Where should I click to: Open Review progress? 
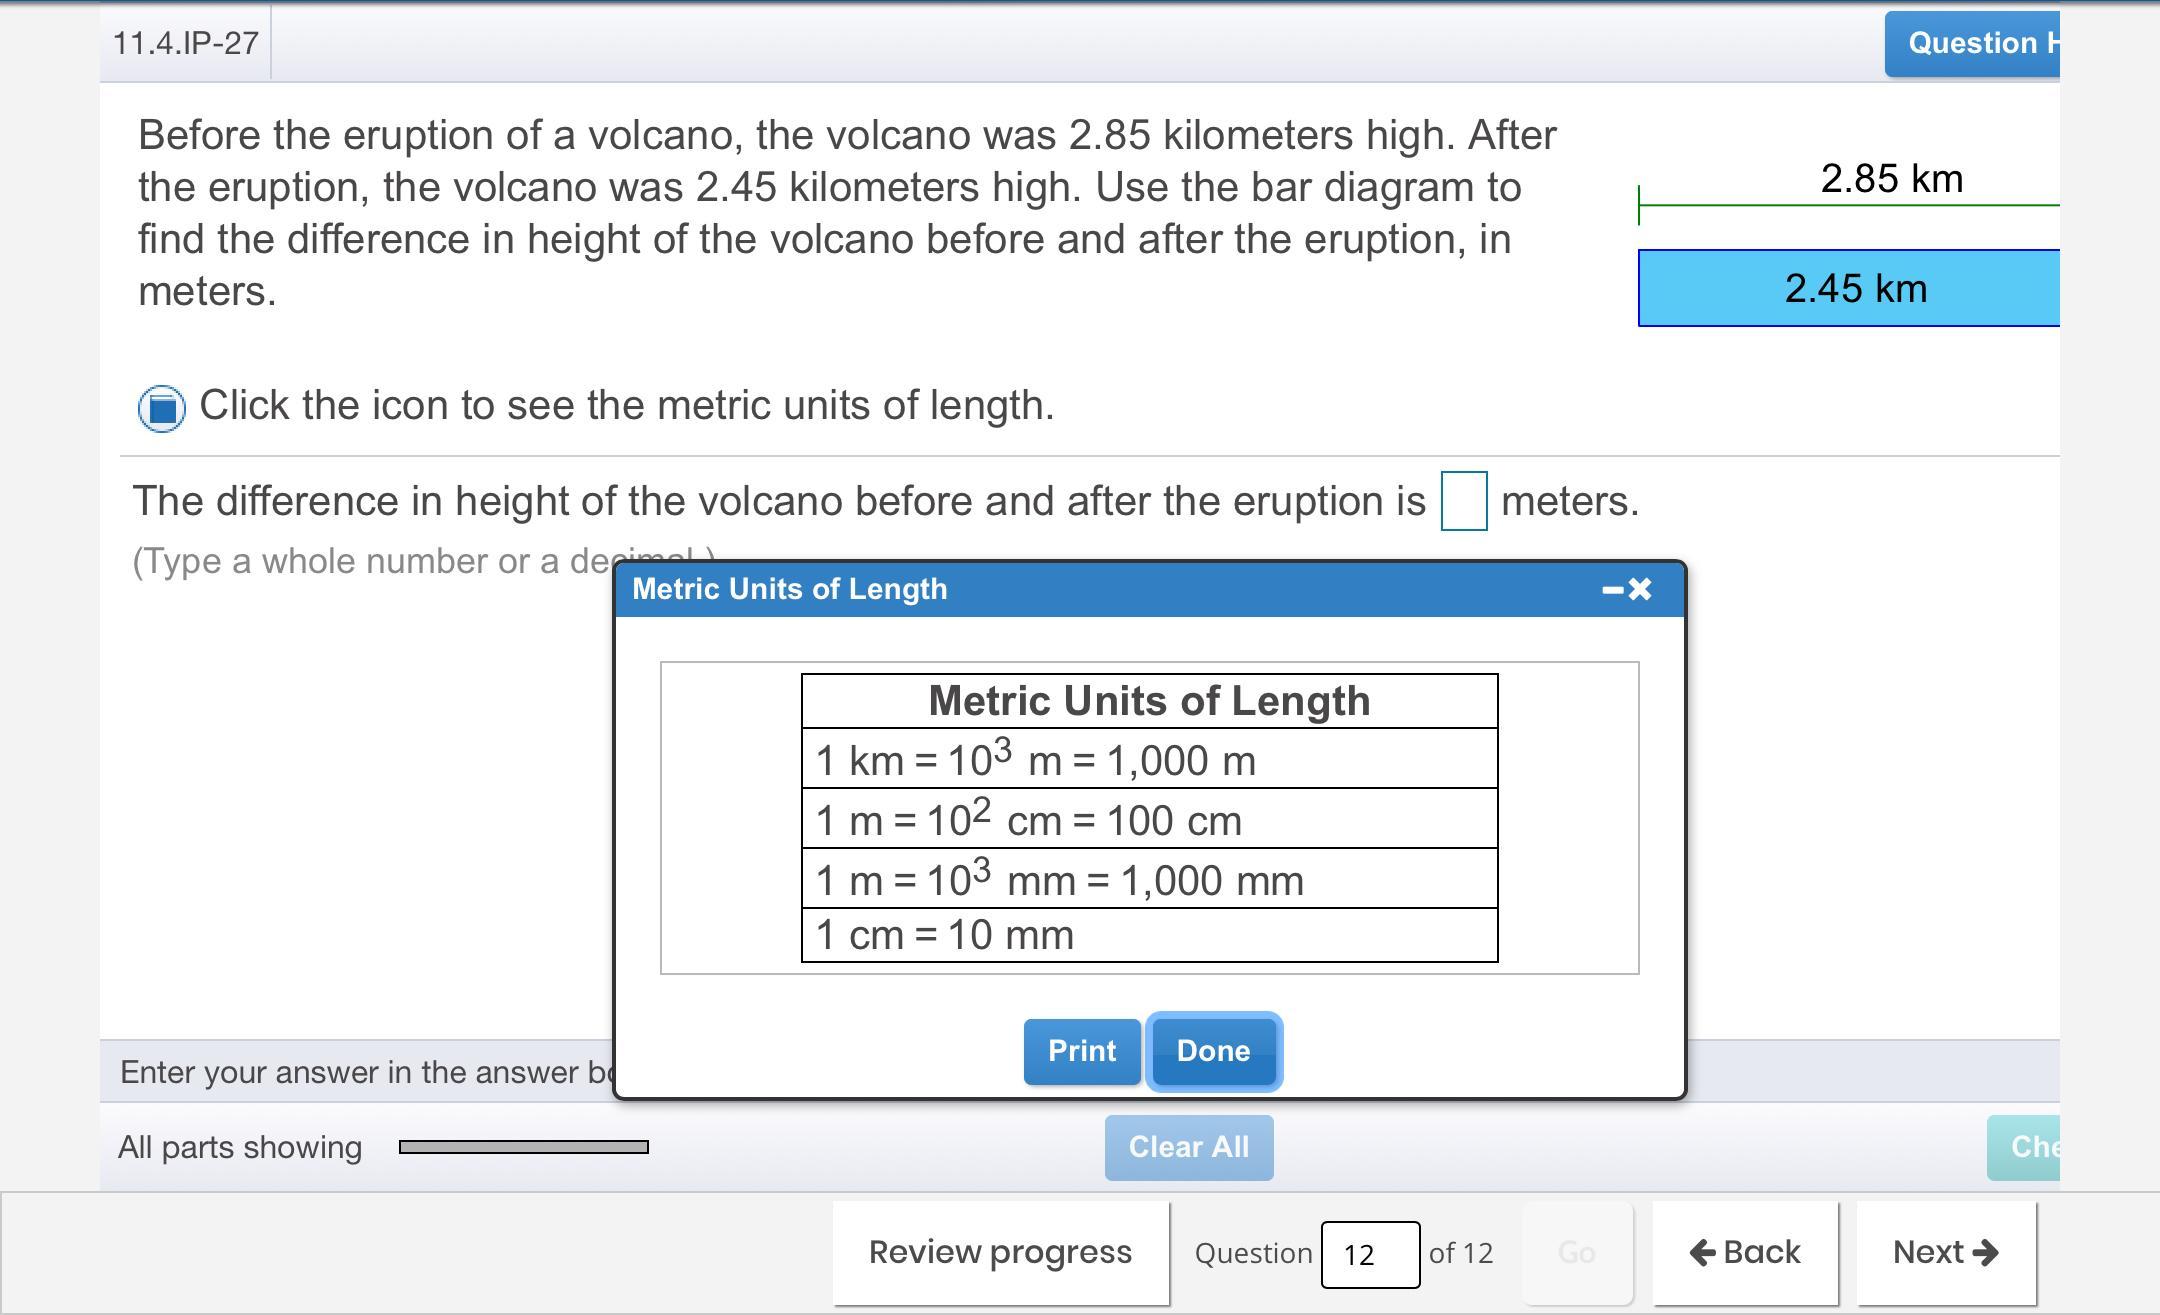click(x=1000, y=1253)
